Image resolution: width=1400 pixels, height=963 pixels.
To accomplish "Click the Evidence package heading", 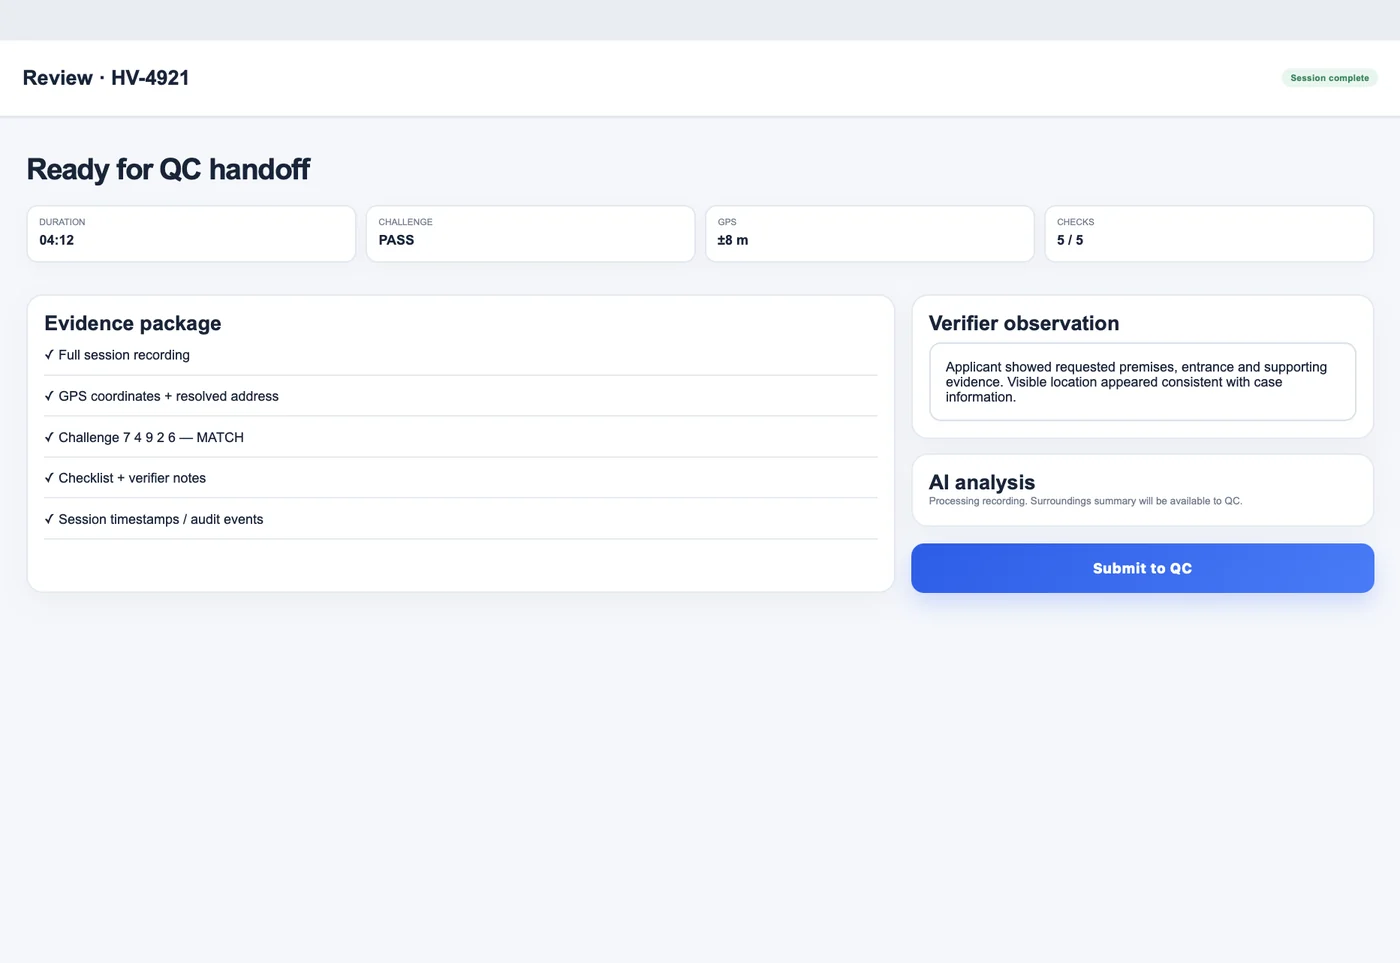I will [133, 323].
